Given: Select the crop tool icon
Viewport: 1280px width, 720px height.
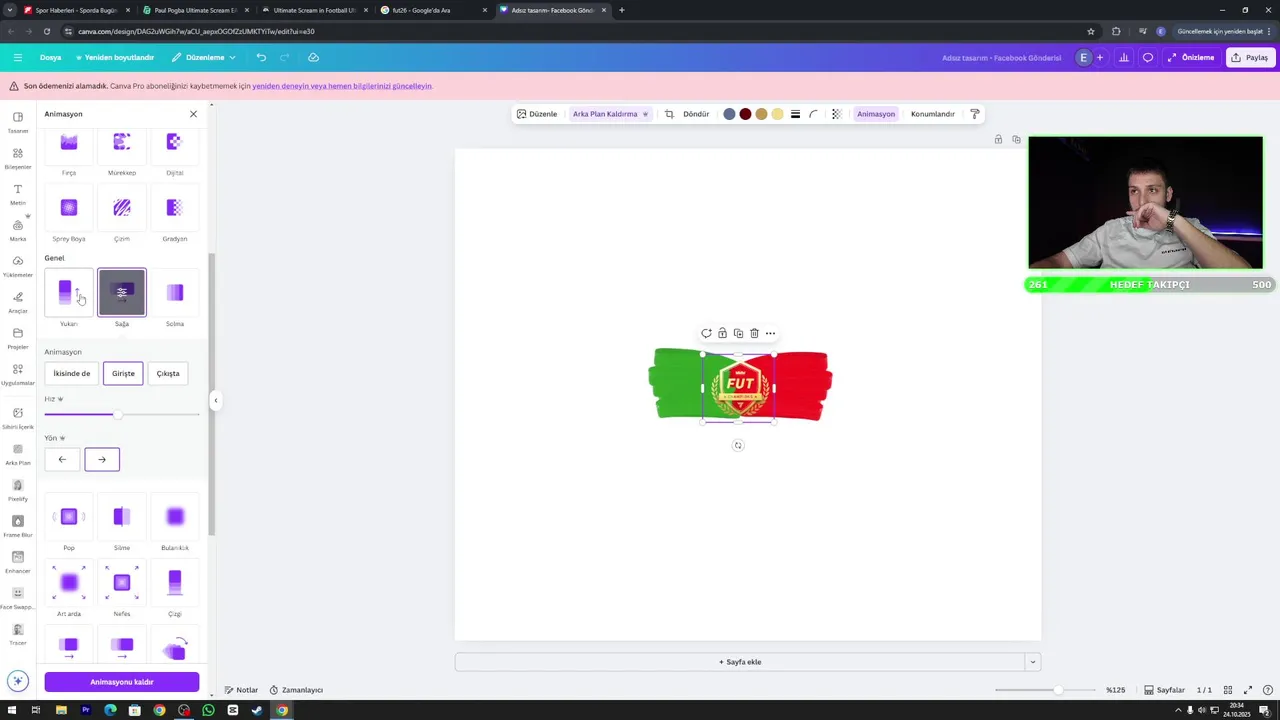Looking at the screenshot, I should (x=669, y=114).
